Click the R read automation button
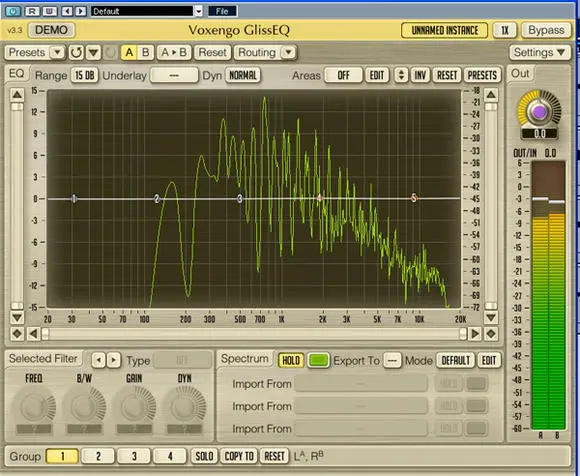 coord(32,11)
